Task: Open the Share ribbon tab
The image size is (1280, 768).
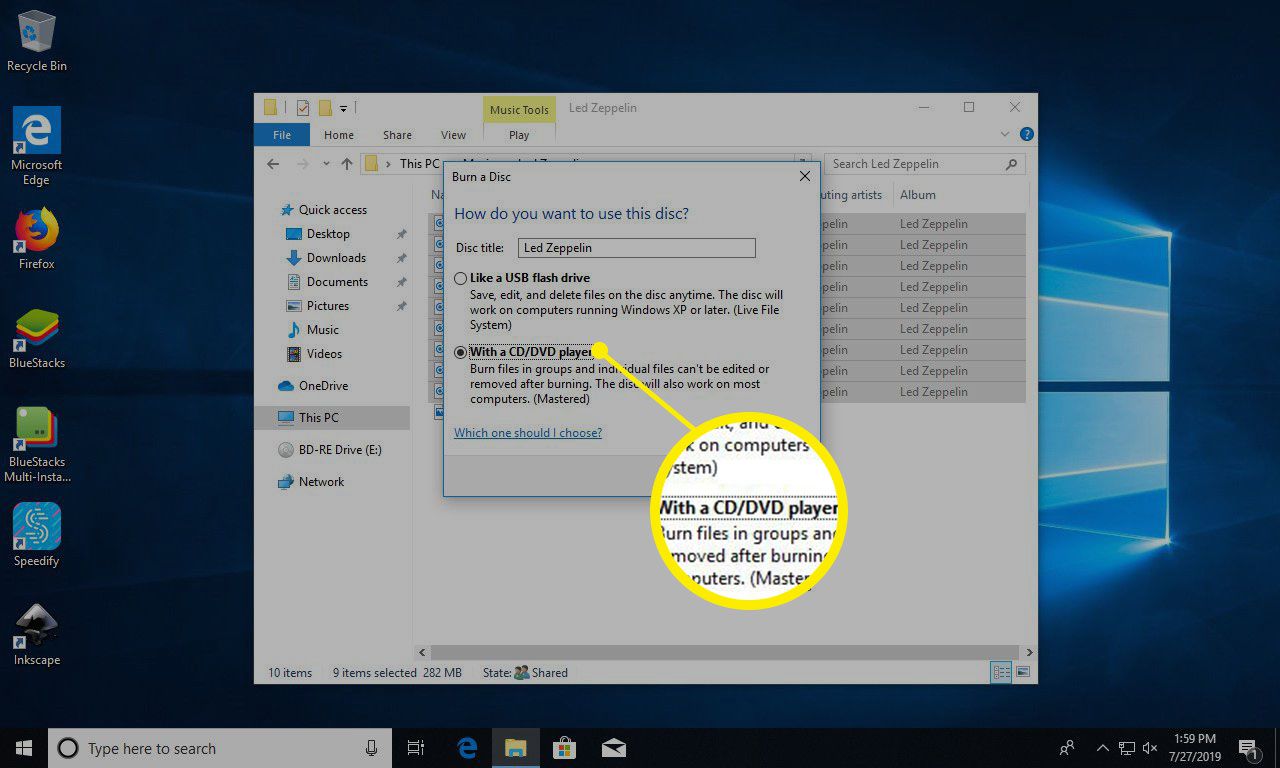Action: click(397, 135)
